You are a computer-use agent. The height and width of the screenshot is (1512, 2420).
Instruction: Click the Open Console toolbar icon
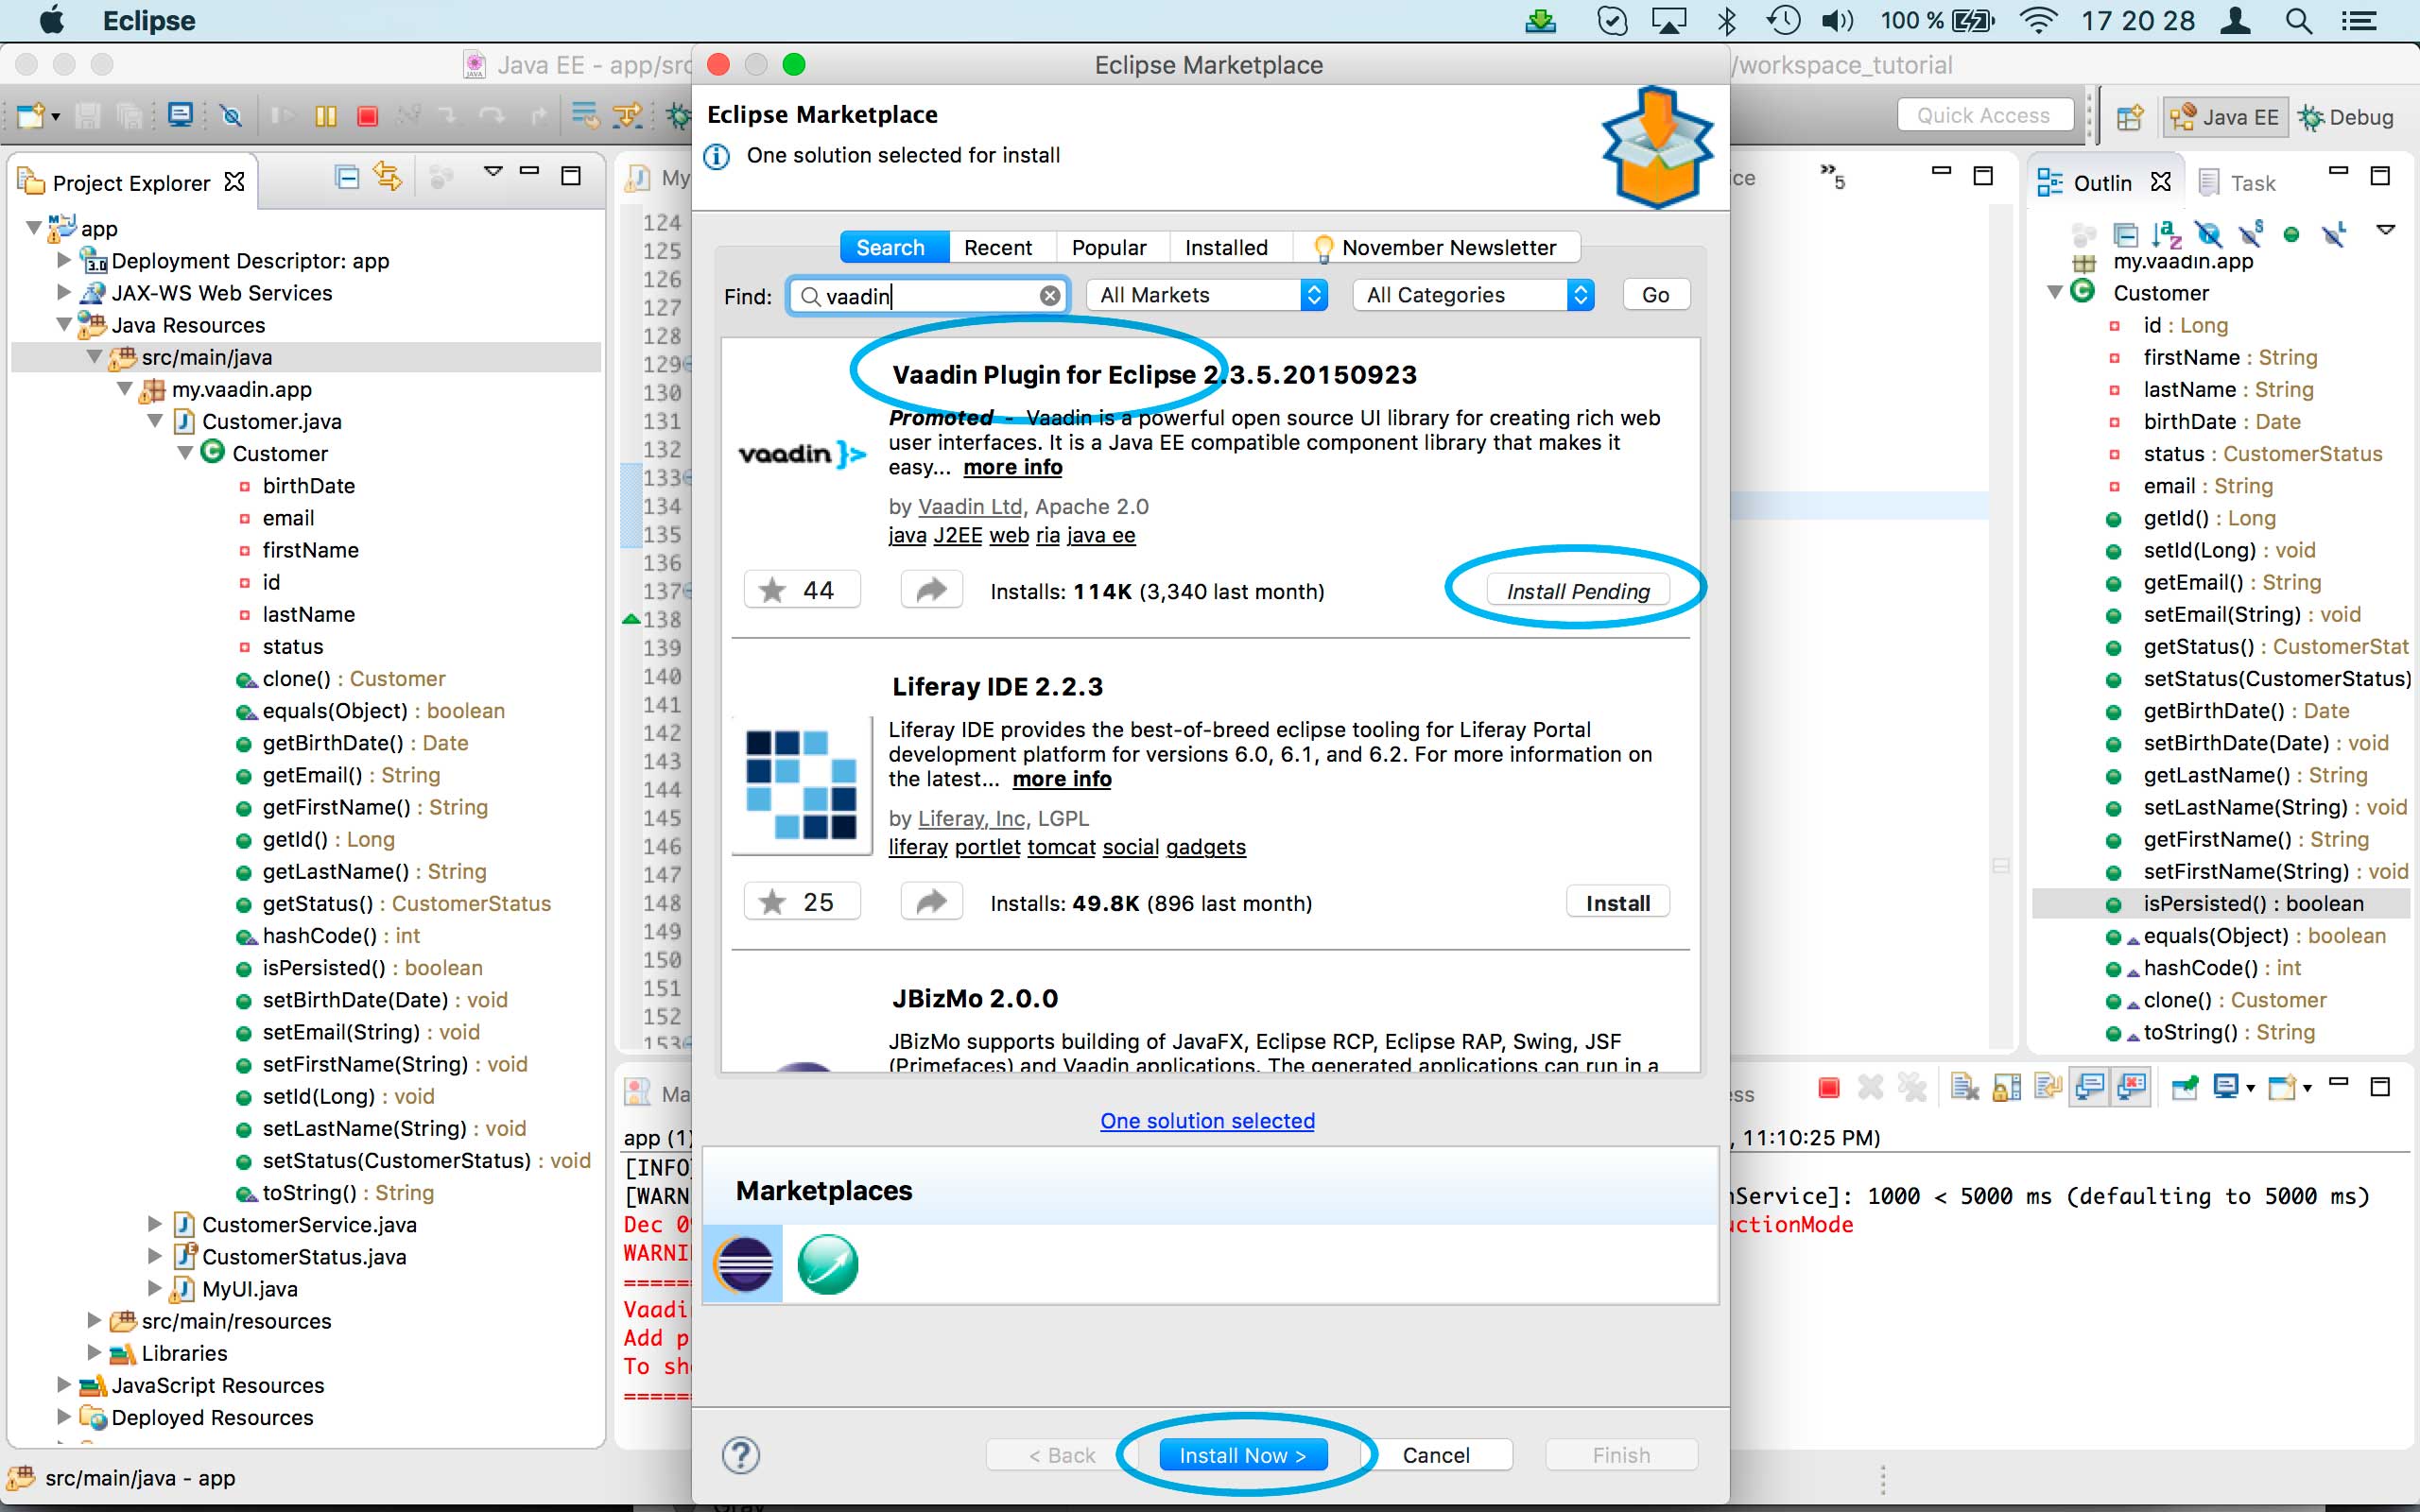tap(180, 115)
